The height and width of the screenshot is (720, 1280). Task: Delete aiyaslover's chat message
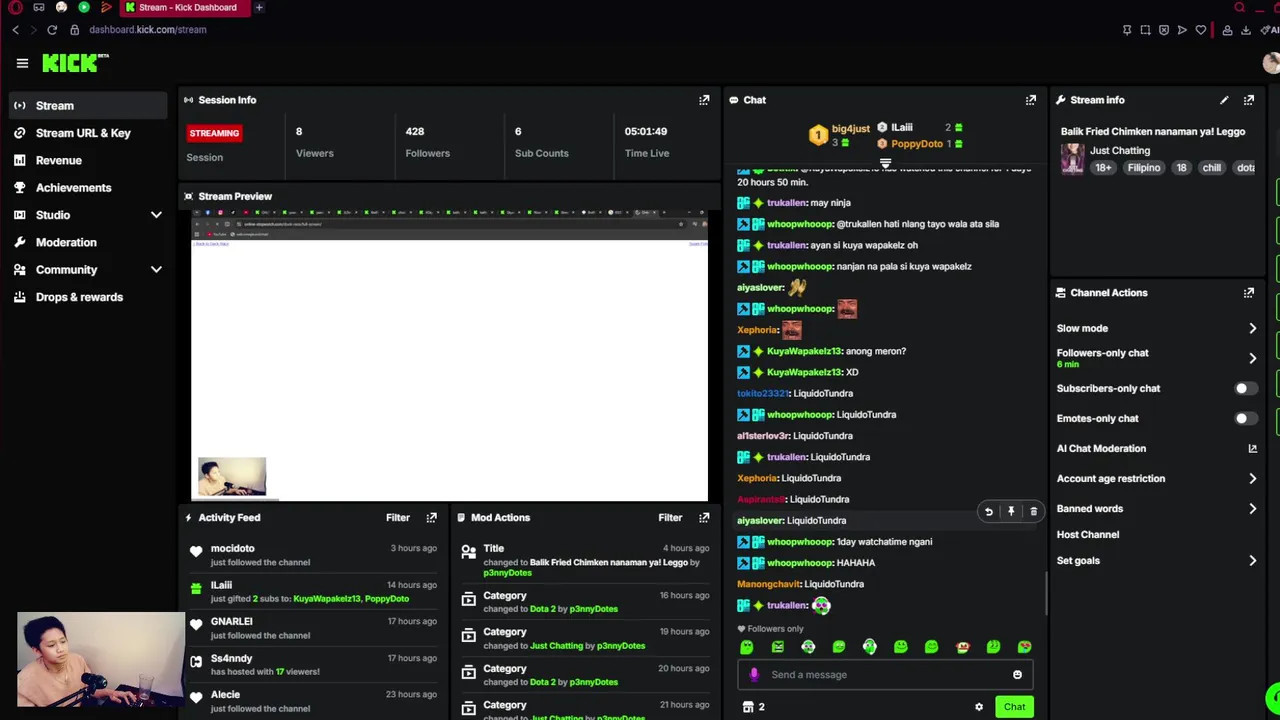(x=1033, y=512)
